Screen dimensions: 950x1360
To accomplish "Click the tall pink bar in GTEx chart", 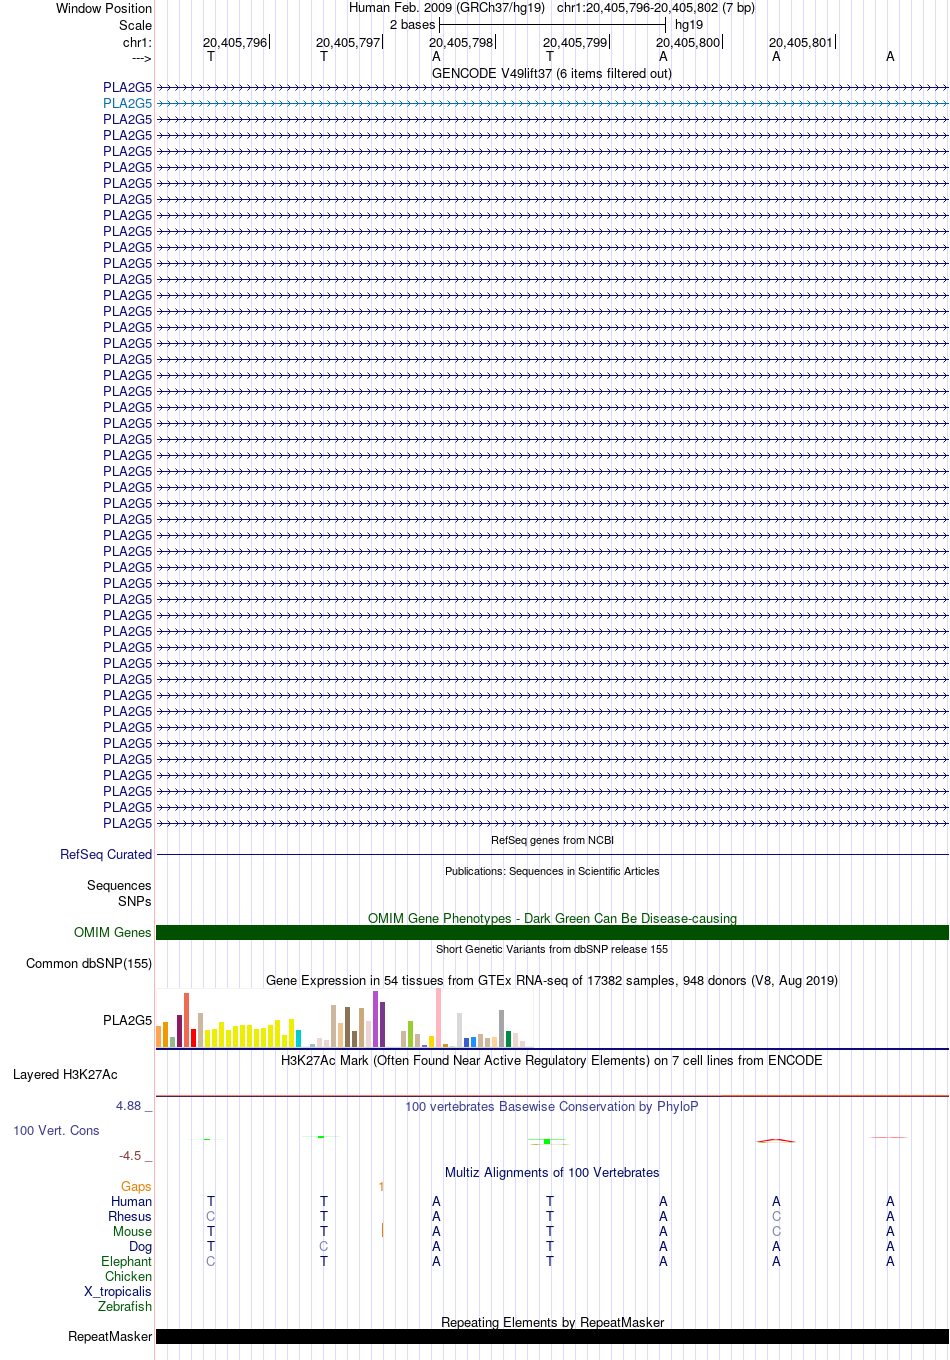I will tap(438, 1017).
